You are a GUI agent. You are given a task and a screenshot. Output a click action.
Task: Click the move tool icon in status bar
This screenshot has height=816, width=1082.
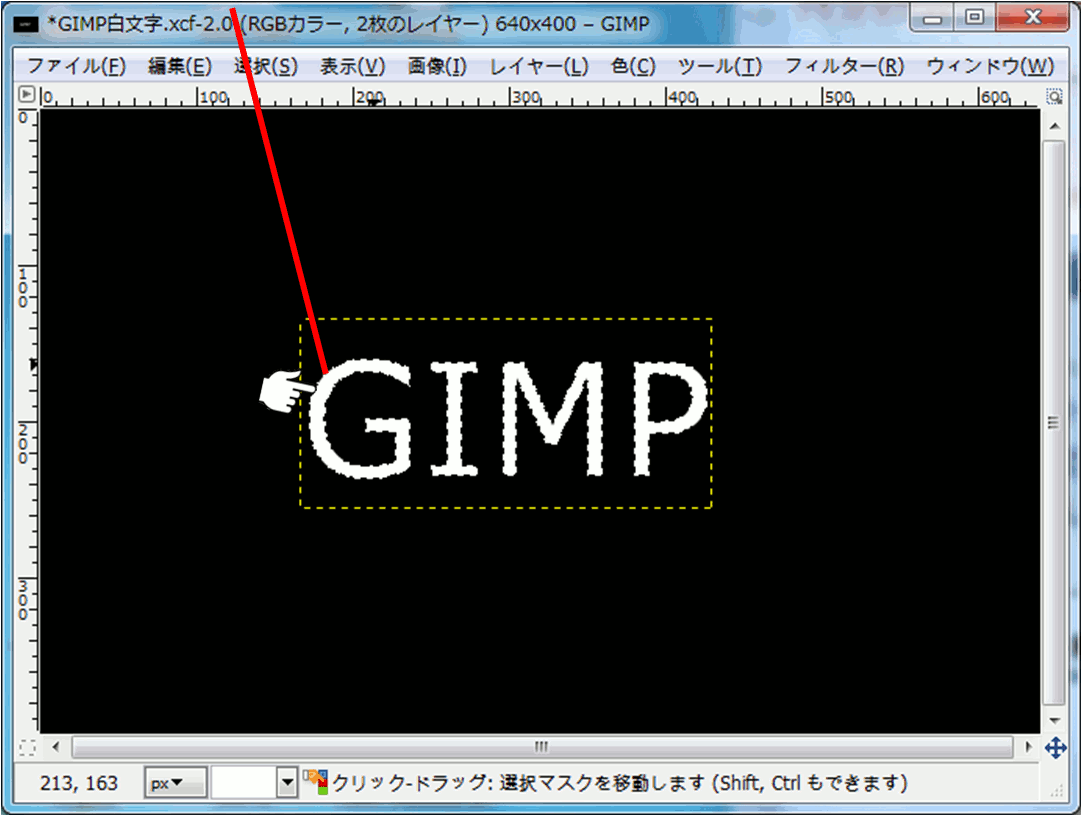316,782
